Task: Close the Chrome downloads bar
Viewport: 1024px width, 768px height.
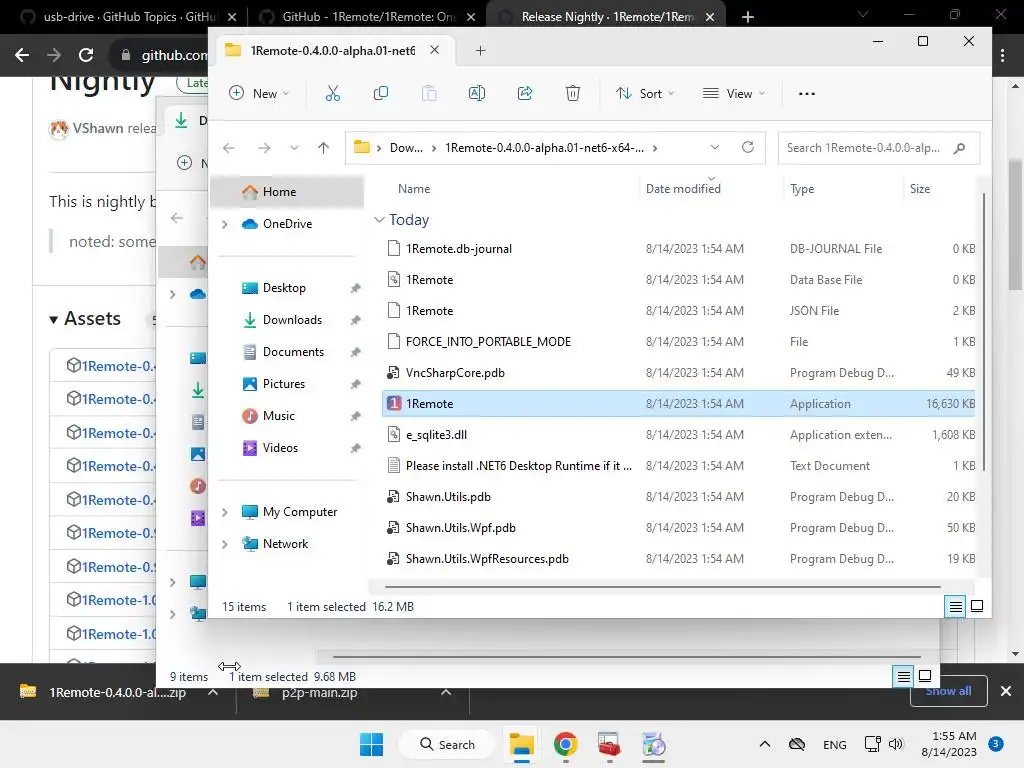Action: pos(1006,691)
